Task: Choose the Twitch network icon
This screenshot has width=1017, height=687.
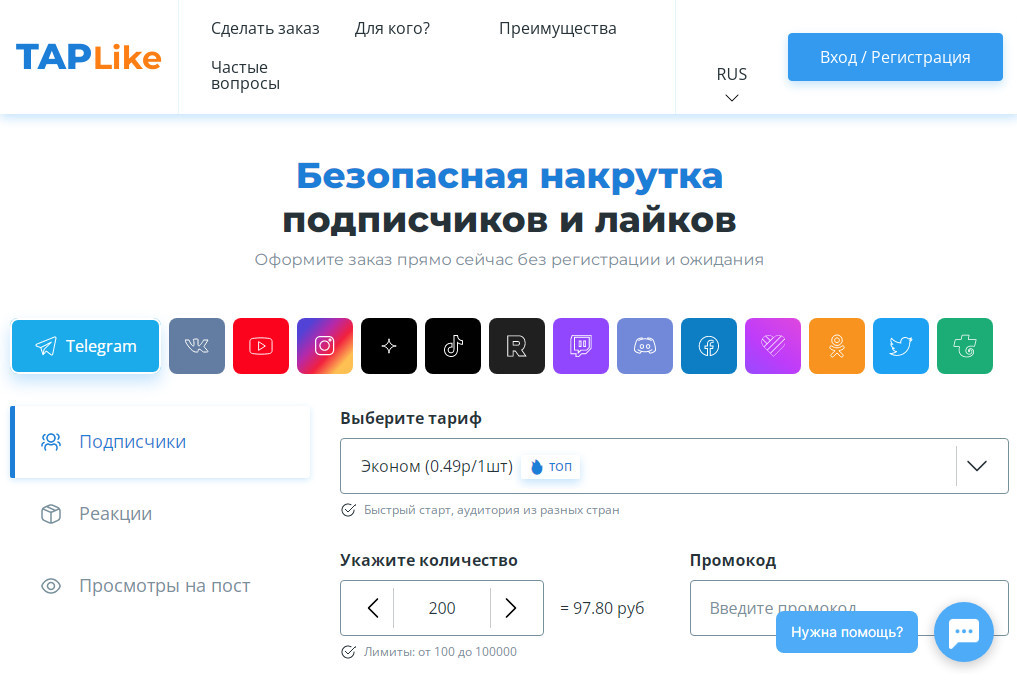Action: tap(581, 346)
